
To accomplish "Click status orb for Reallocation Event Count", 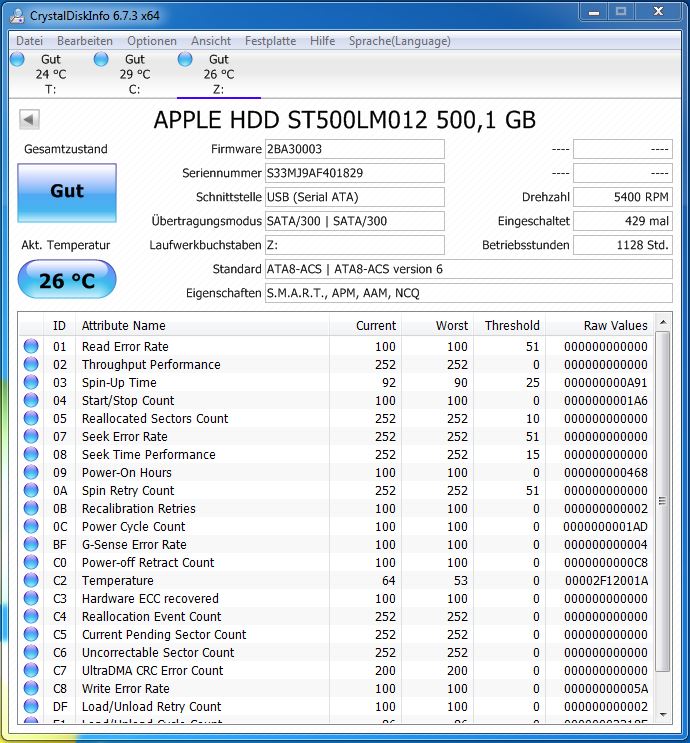I will [x=31, y=616].
